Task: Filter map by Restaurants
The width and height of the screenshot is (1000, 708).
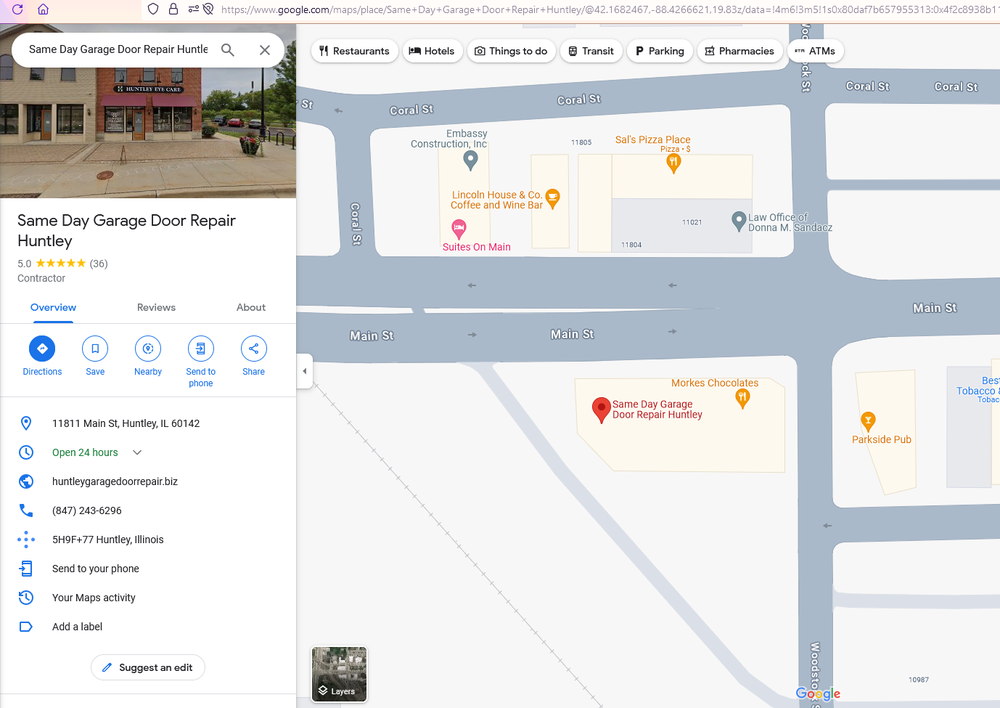Action: point(355,51)
